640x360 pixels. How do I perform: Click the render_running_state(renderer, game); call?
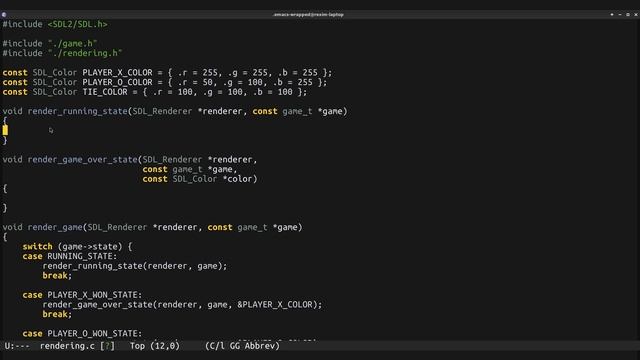tap(135, 266)
